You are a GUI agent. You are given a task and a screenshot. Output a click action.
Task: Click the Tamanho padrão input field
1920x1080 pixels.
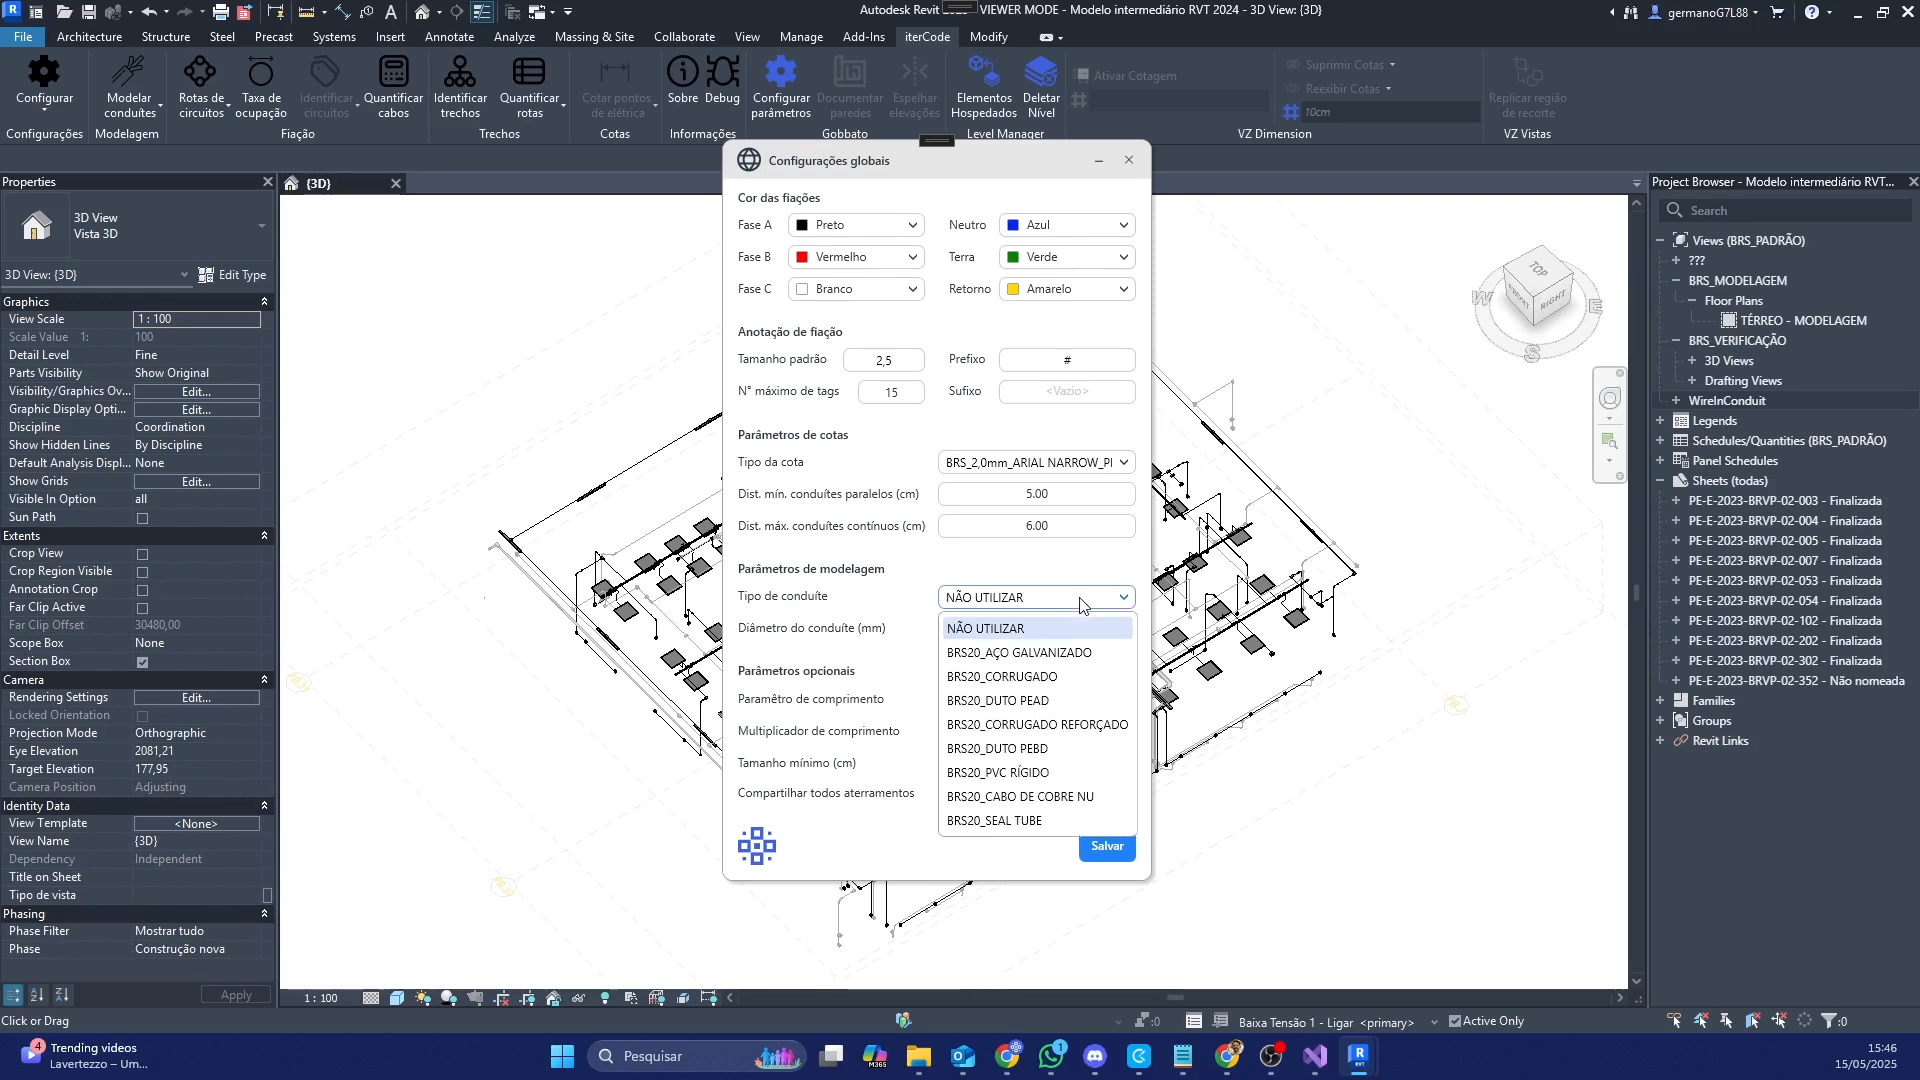click(x=883, y=360)
